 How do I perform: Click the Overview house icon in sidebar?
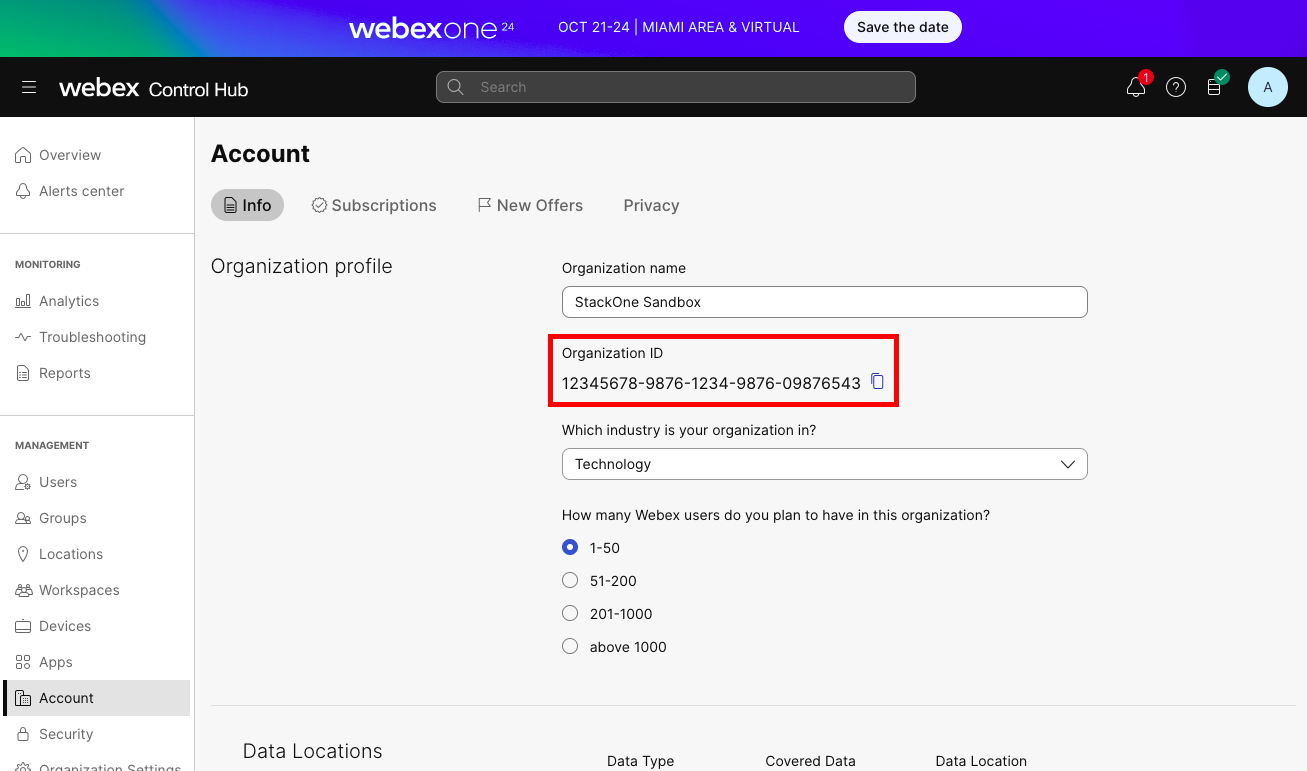pyautogui.click(x=23, y=155)
